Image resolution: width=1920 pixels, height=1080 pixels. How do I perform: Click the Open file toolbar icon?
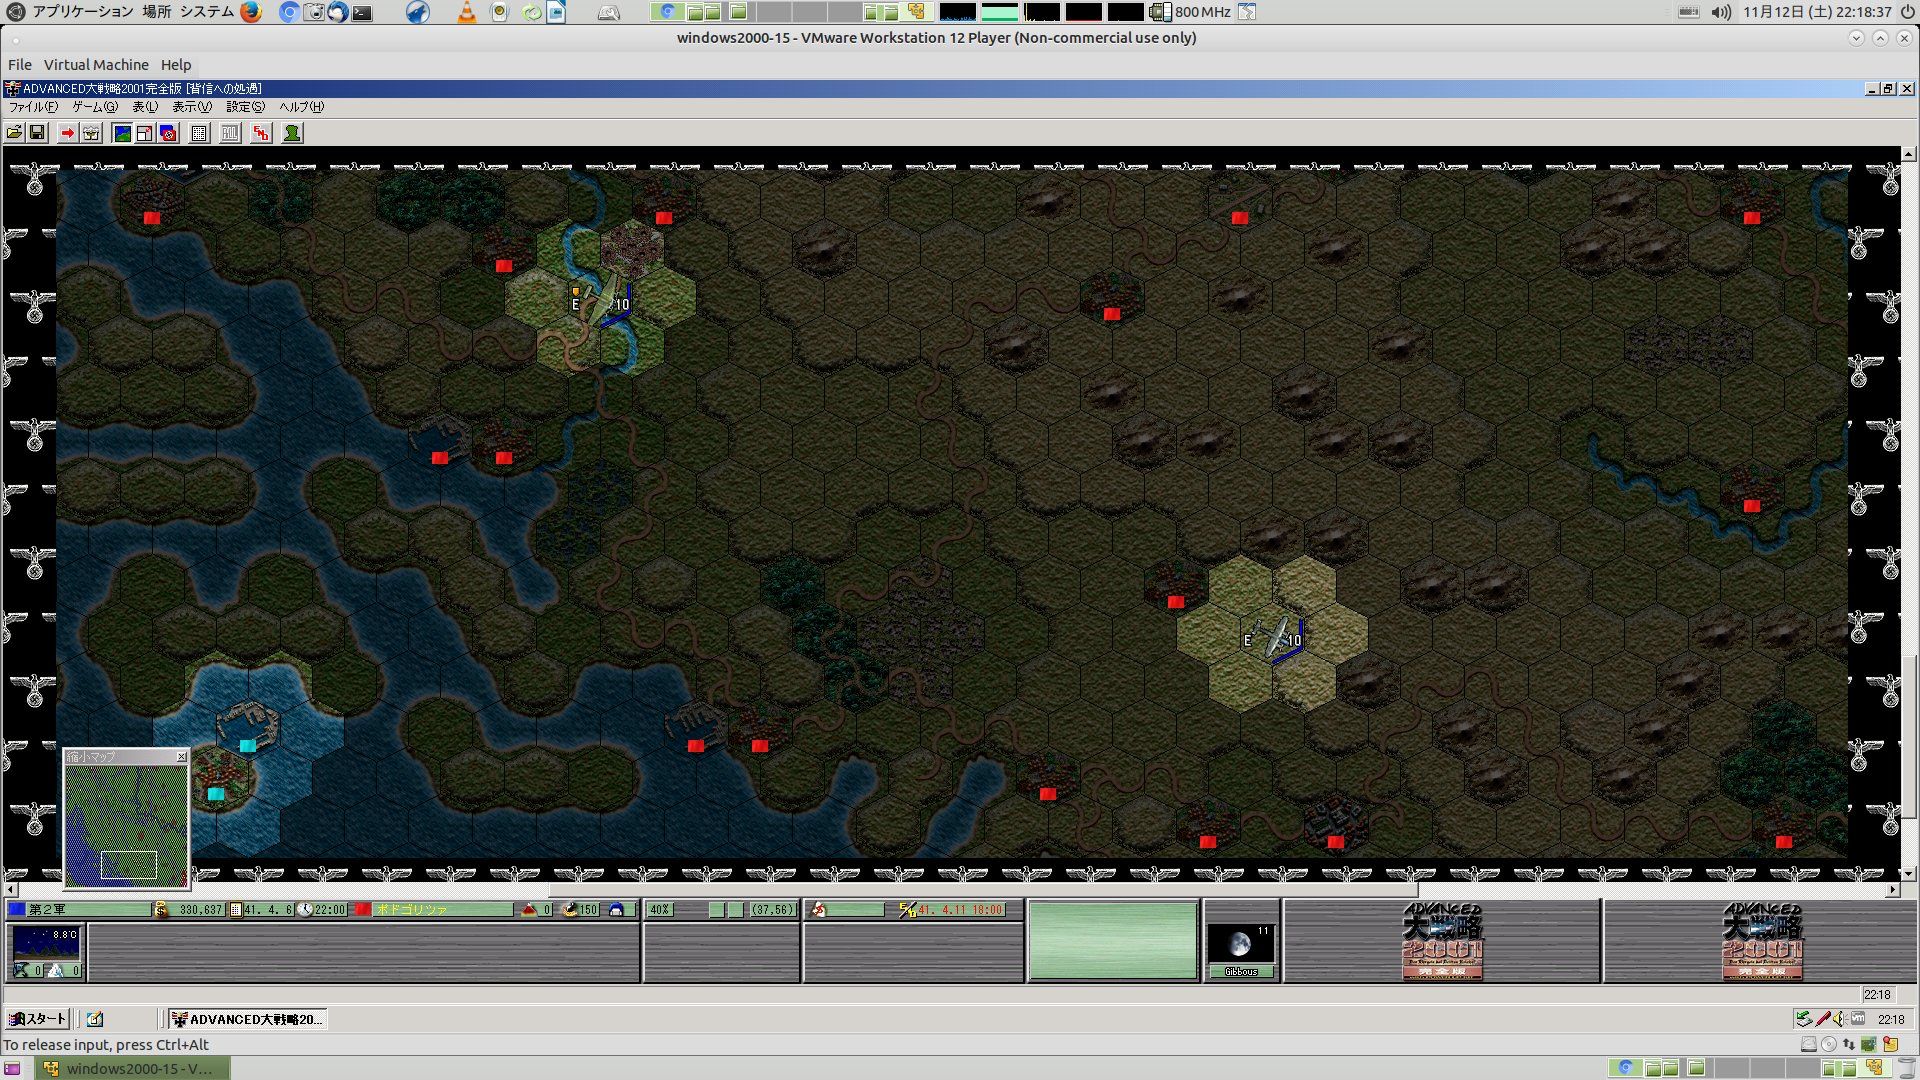click(x=15, y=133)
